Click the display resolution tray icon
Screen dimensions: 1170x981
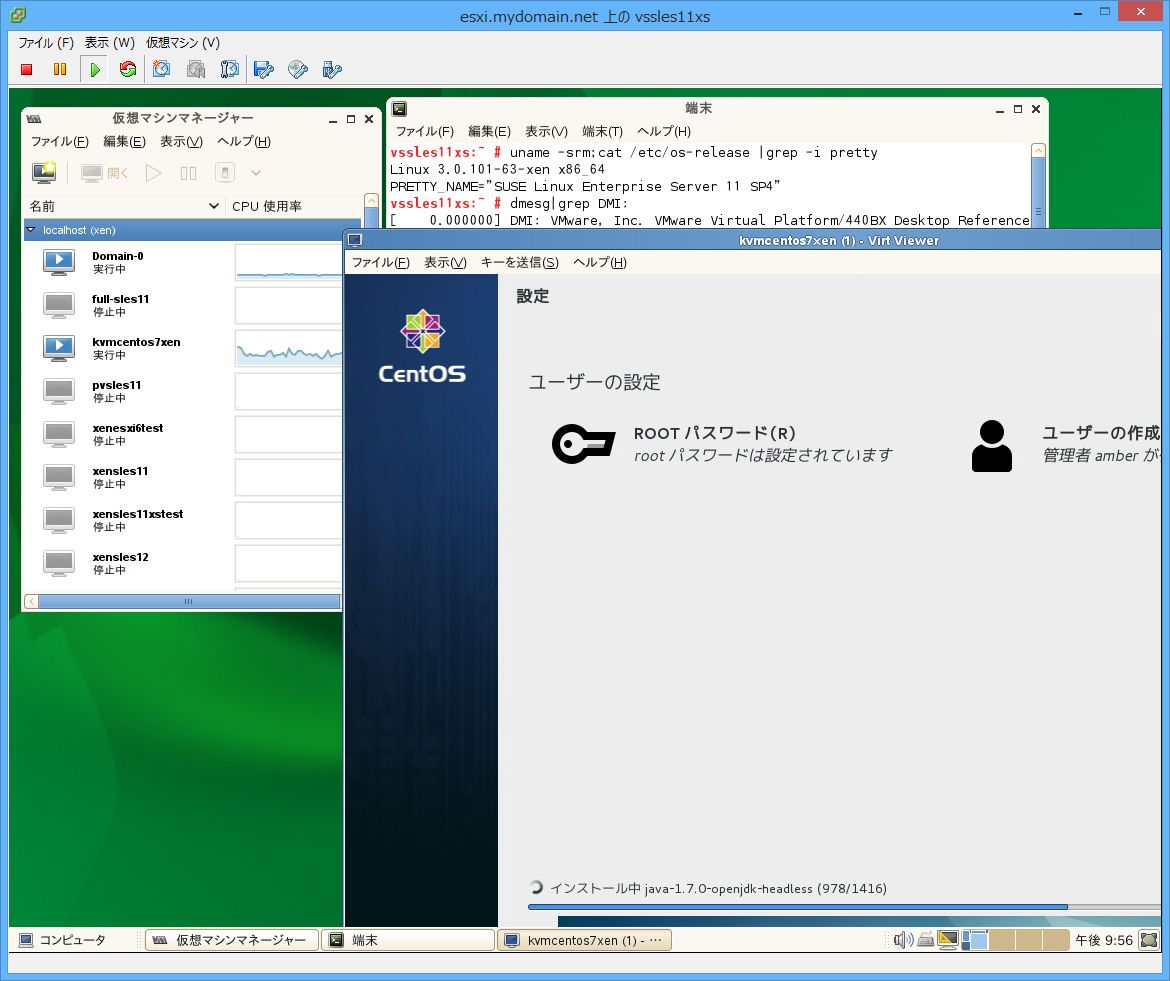tap(948, 940)
